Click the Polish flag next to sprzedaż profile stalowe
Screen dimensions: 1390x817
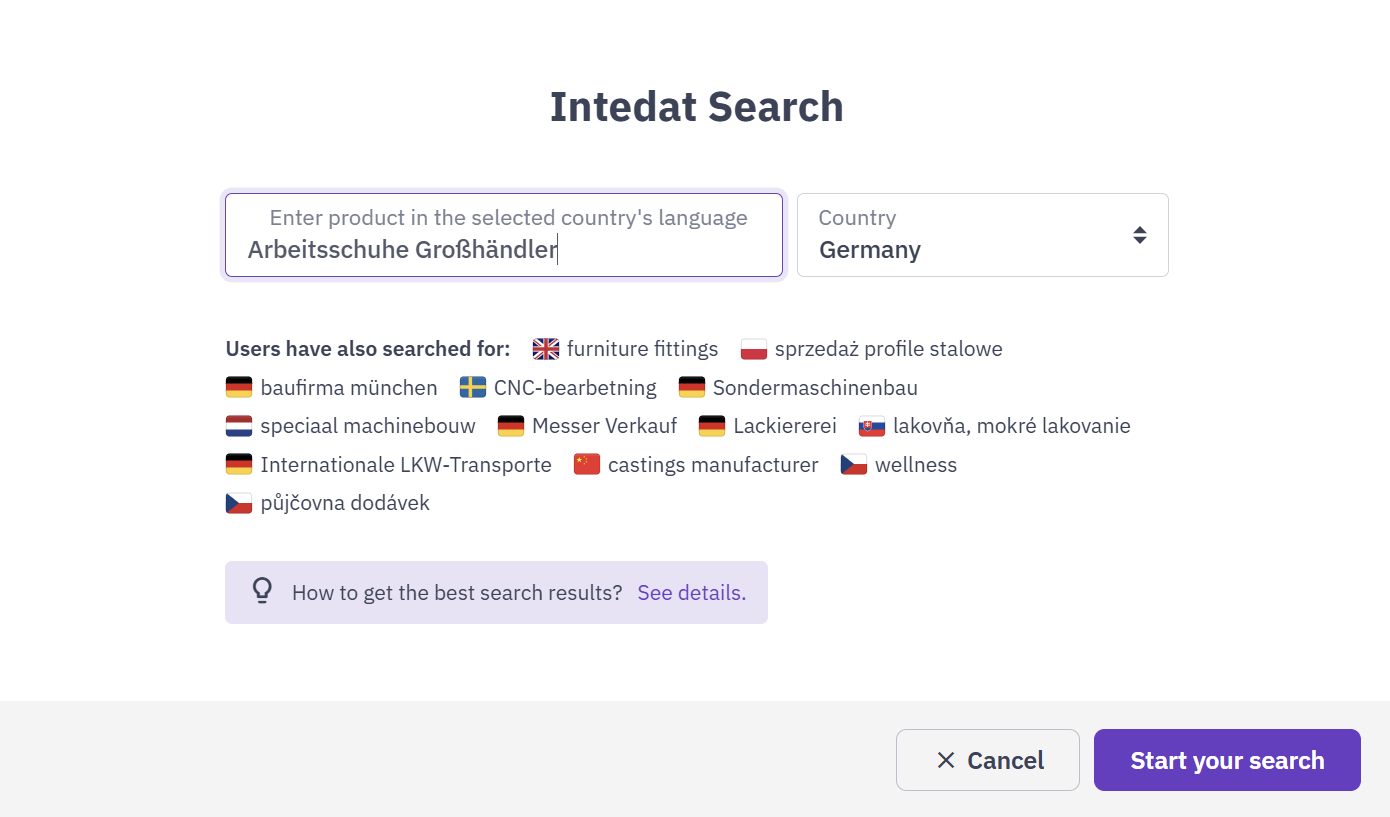pyautogui.click(x=754, y=349)
